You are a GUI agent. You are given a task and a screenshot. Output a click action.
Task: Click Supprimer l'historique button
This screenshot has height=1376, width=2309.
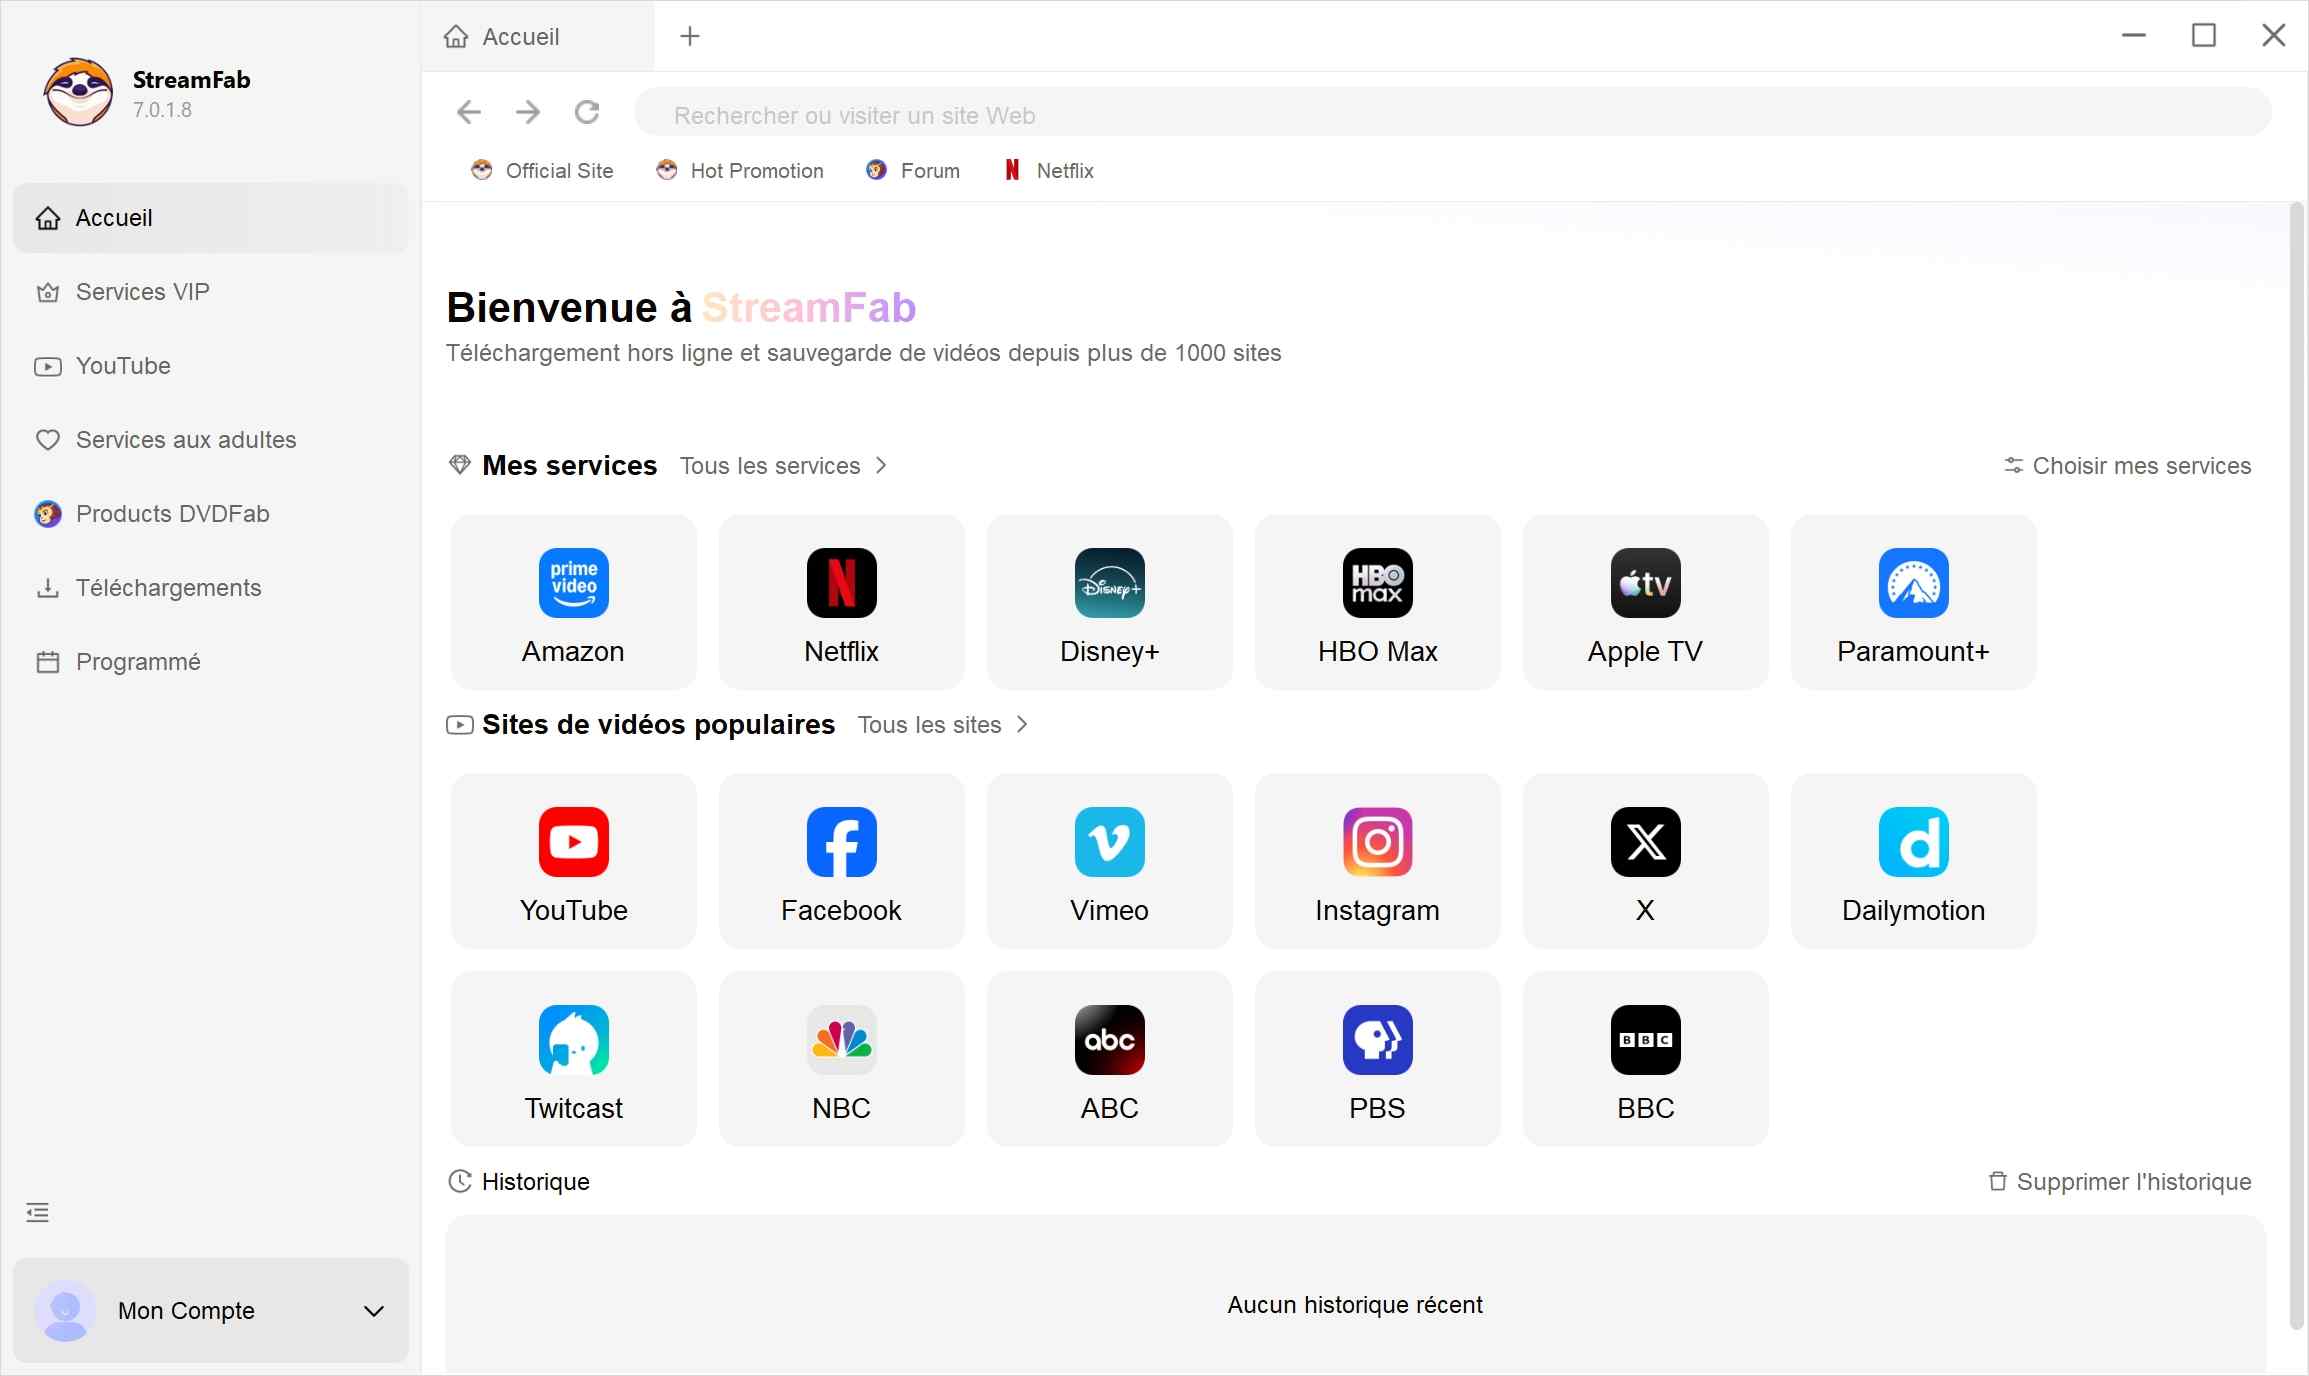pos(2120,1182)
